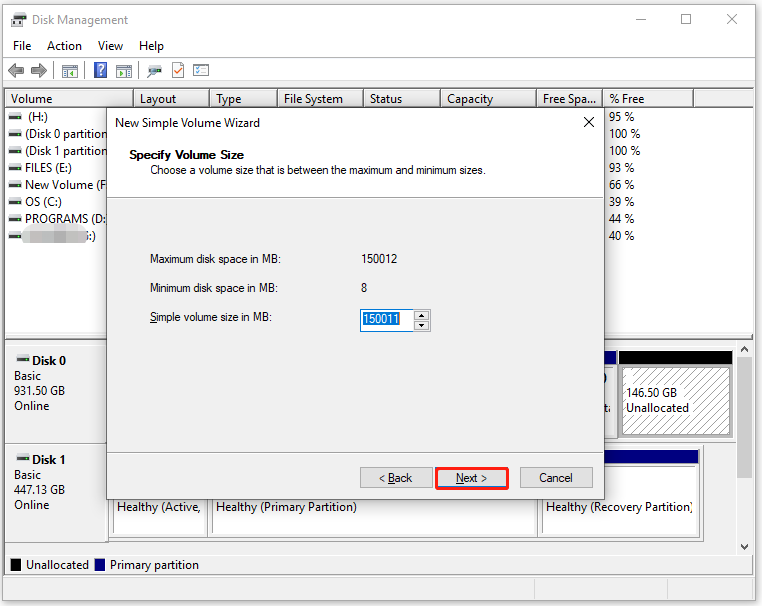This screenshot has height=606, width=762.
Task: Toggle the Show/Hide Action Pane icon
Action: (x=124, y=71)
